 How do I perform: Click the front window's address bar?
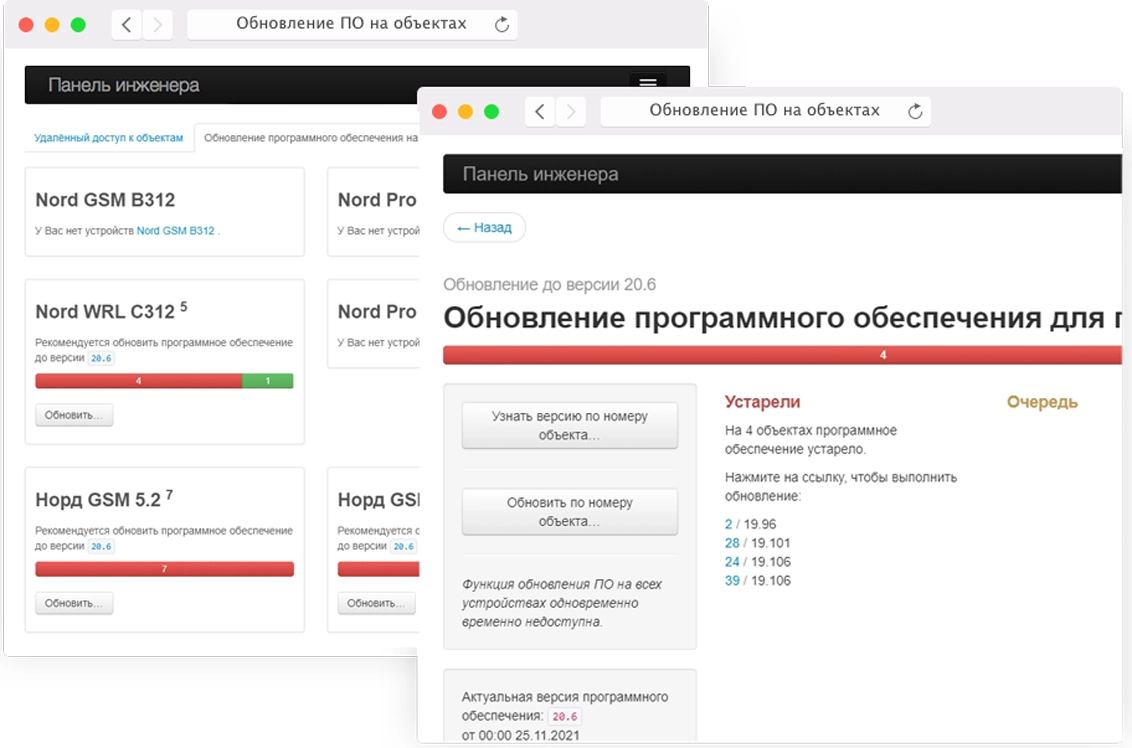[764, 111]
